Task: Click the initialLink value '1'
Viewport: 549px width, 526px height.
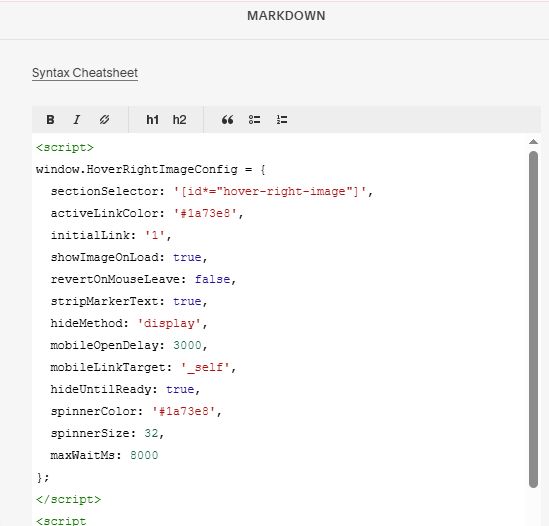Action: coord(155,235)
